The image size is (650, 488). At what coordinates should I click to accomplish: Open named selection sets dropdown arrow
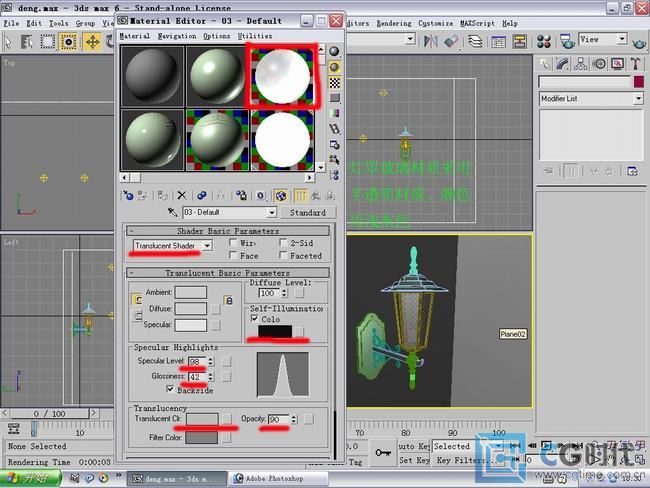pos(410,39)
